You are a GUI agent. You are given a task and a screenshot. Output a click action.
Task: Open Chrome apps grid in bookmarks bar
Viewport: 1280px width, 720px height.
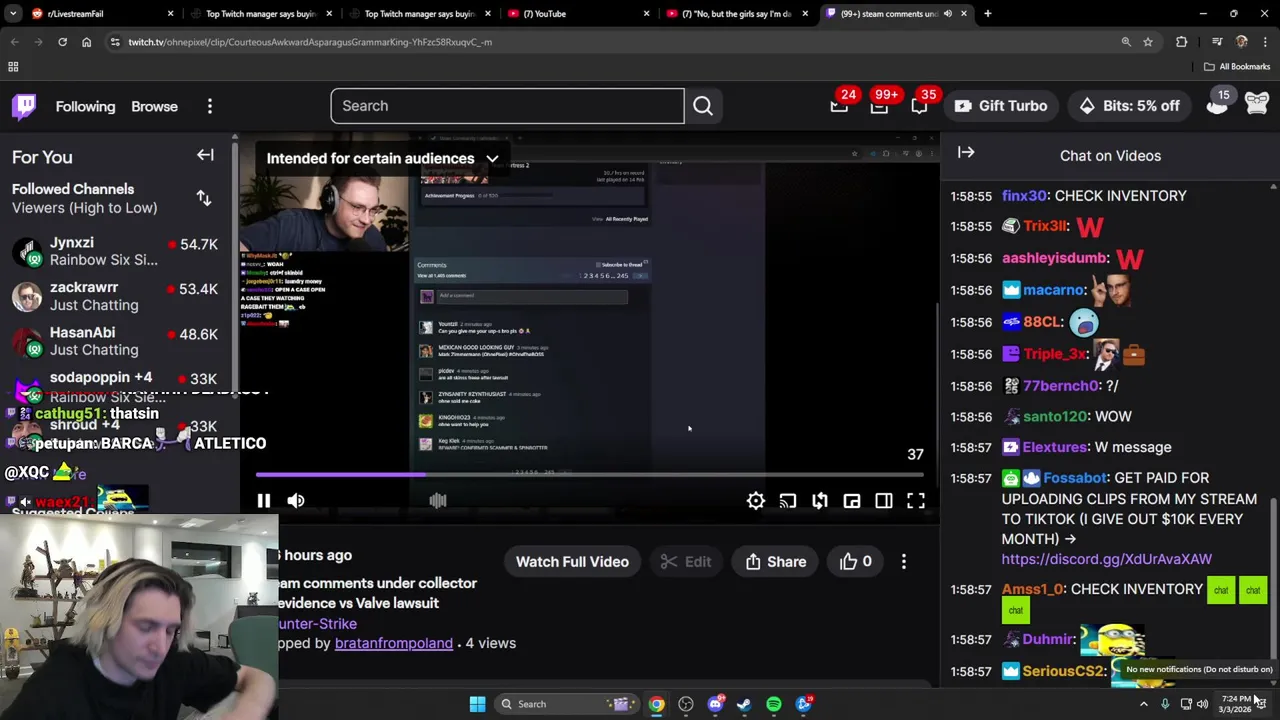13,67
